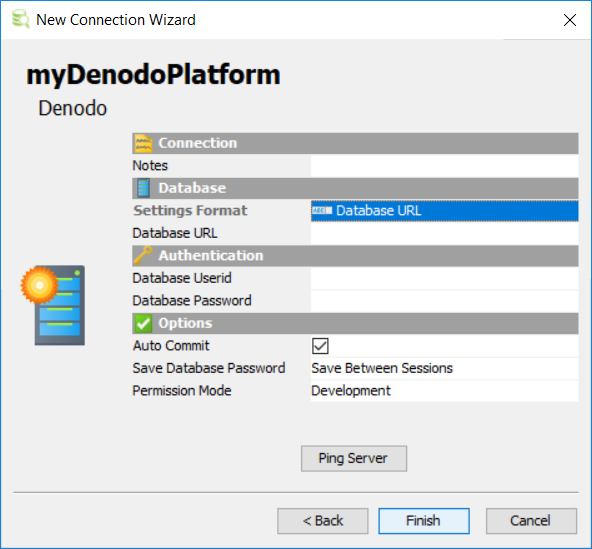592x549 pixels.
Task: Collapse the Connection section header
Action: 355,143
